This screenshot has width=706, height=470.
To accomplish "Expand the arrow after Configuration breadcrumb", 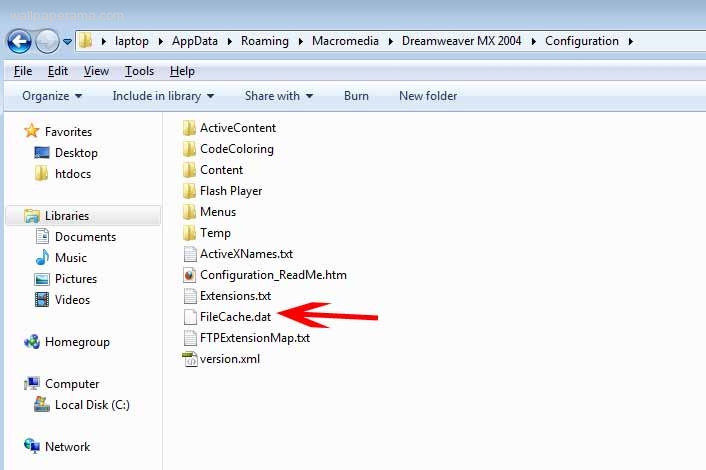I will (x=631, y=41).
